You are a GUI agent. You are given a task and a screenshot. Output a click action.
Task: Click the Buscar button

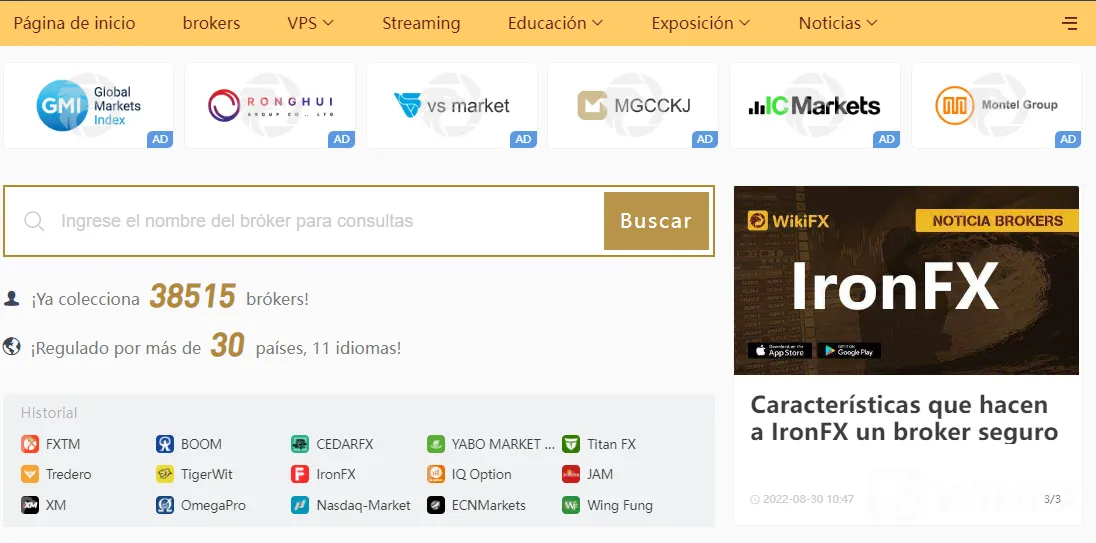coord(656,221)
